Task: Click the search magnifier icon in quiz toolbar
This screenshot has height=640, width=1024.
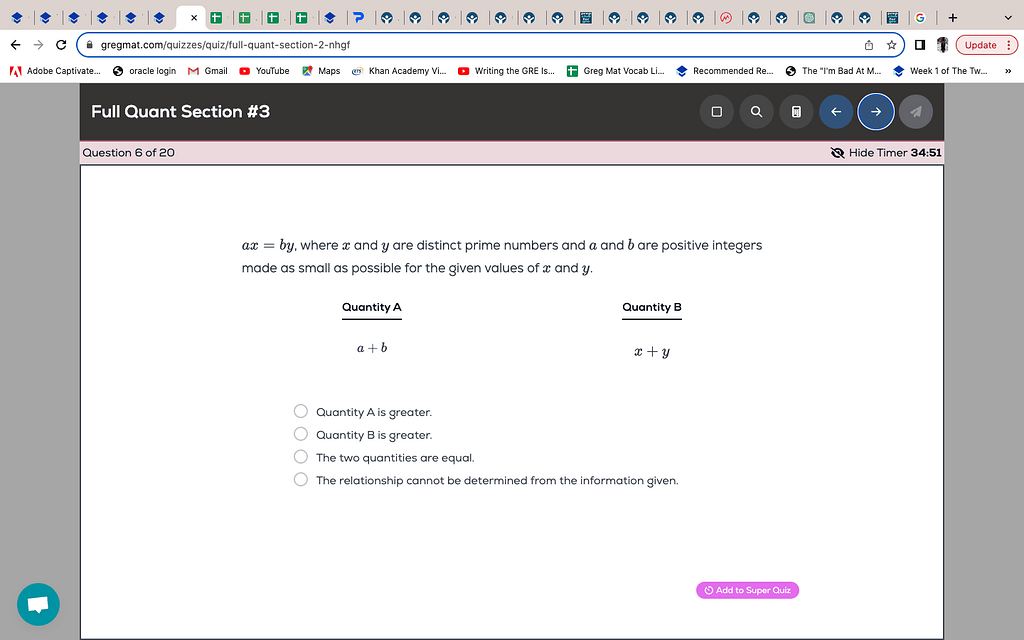Action: click(x=756, y=112)
